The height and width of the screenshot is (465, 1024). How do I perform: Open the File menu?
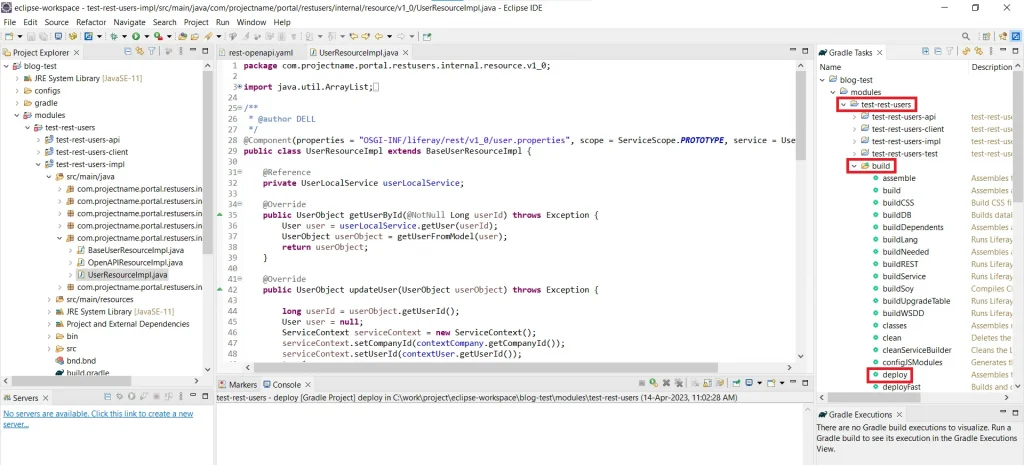9,22
